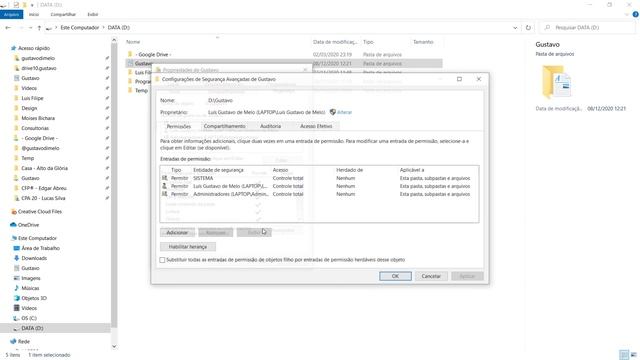The height and width of the screenshot is (360, 640).
Task: Select Luis Gustavo de Melo permission entry
Action: (x=319, y=186)
